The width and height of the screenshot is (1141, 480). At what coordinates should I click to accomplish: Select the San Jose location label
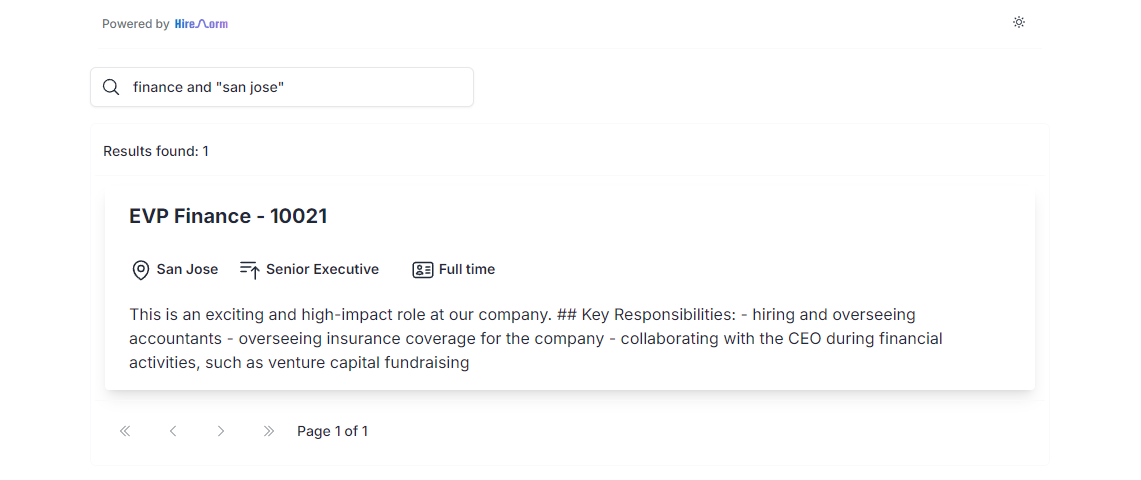(187, 269)
